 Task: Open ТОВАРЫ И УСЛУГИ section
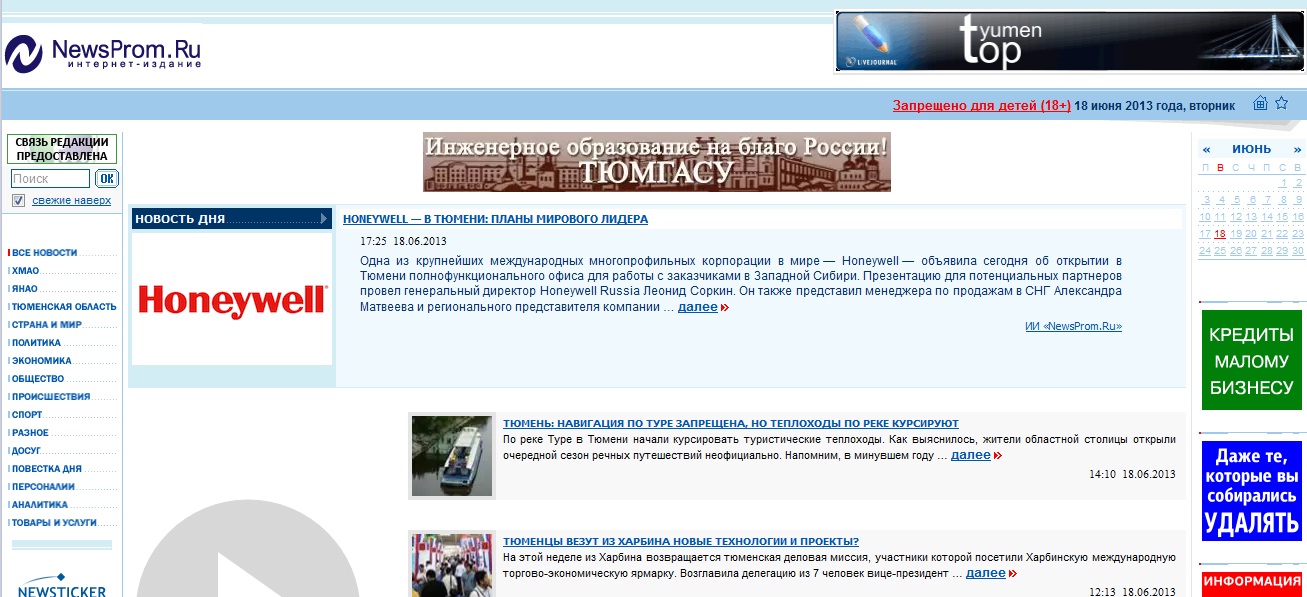pyautogui.click(x=55, y=523)
